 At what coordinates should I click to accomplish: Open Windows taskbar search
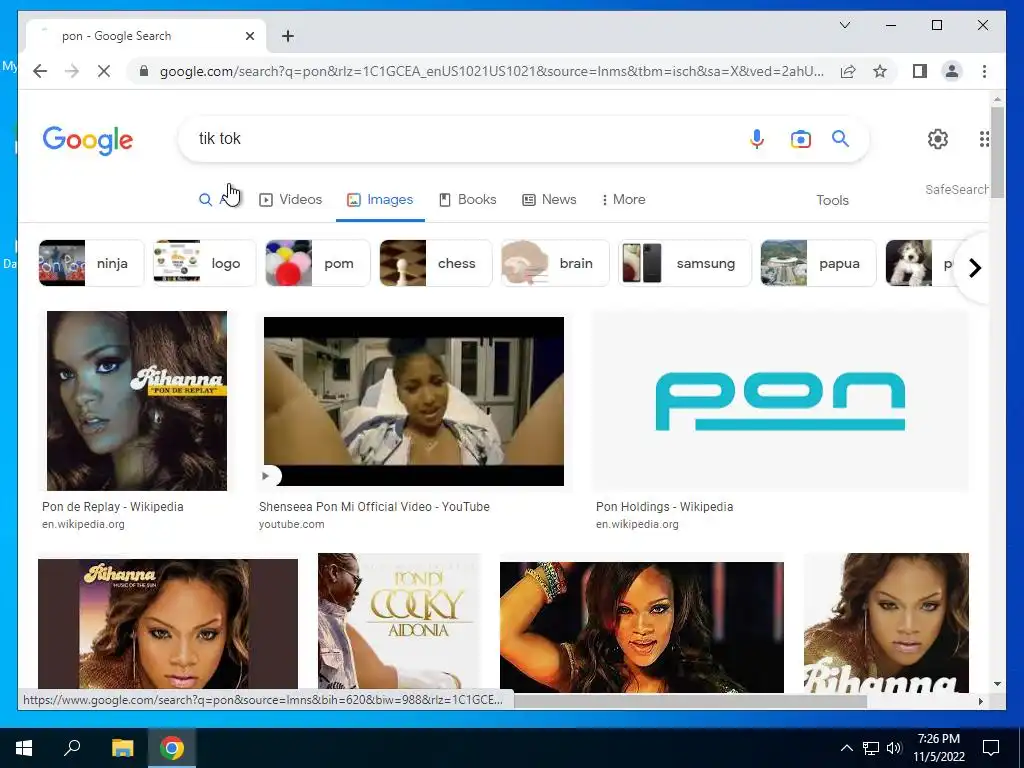point(72,748)
